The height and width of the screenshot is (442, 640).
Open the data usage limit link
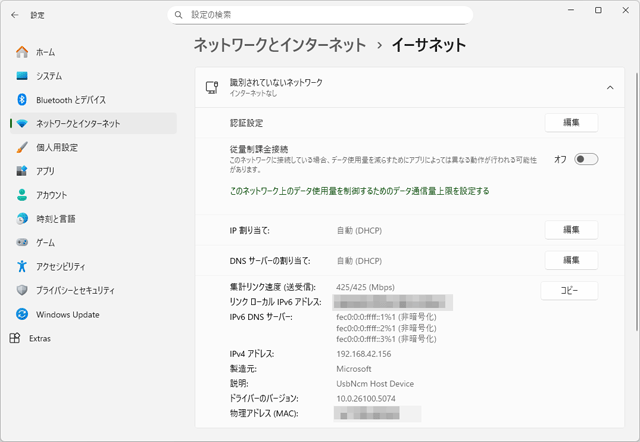click(359, 190)
